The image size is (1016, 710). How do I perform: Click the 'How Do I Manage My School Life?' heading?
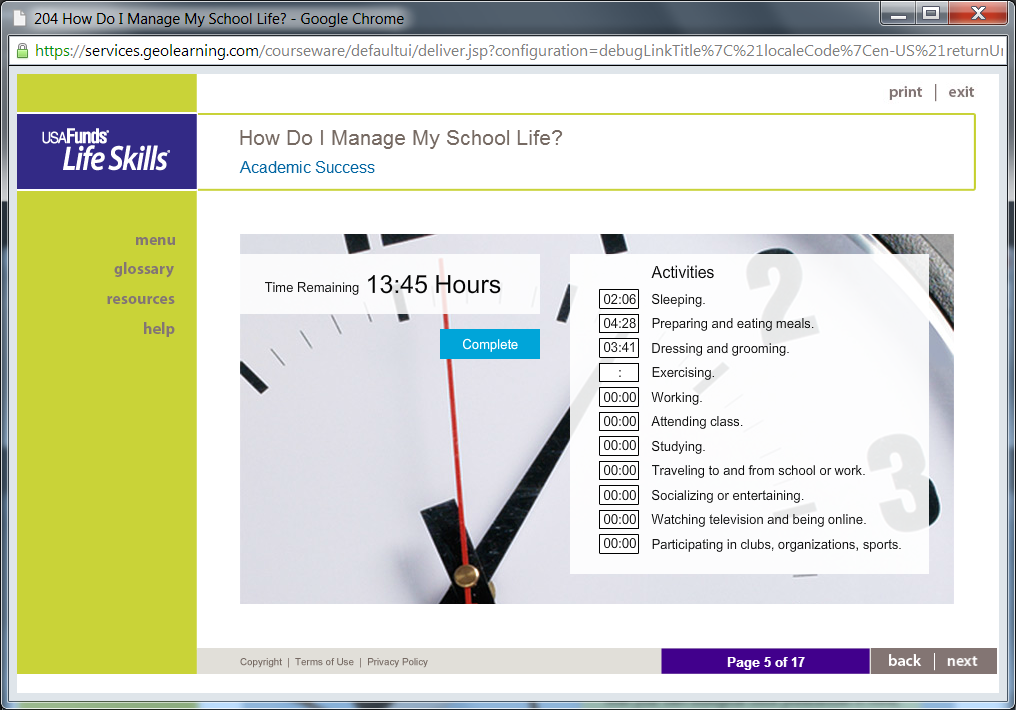tap(400, 138)
